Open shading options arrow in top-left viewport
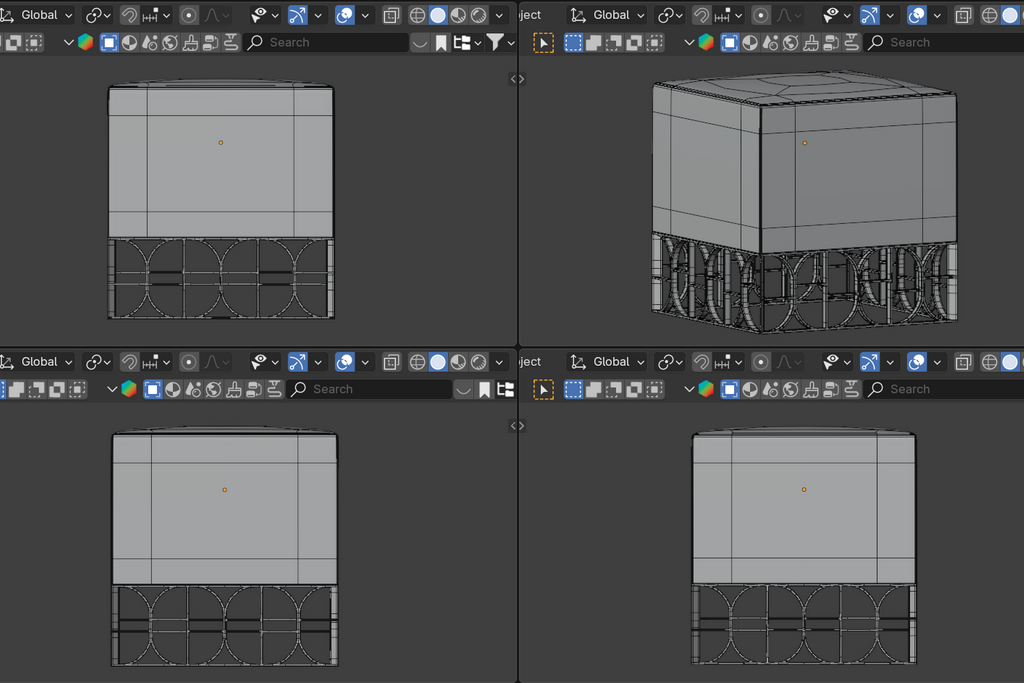Viewport: 1024px width, 683px height. [499, 15]
